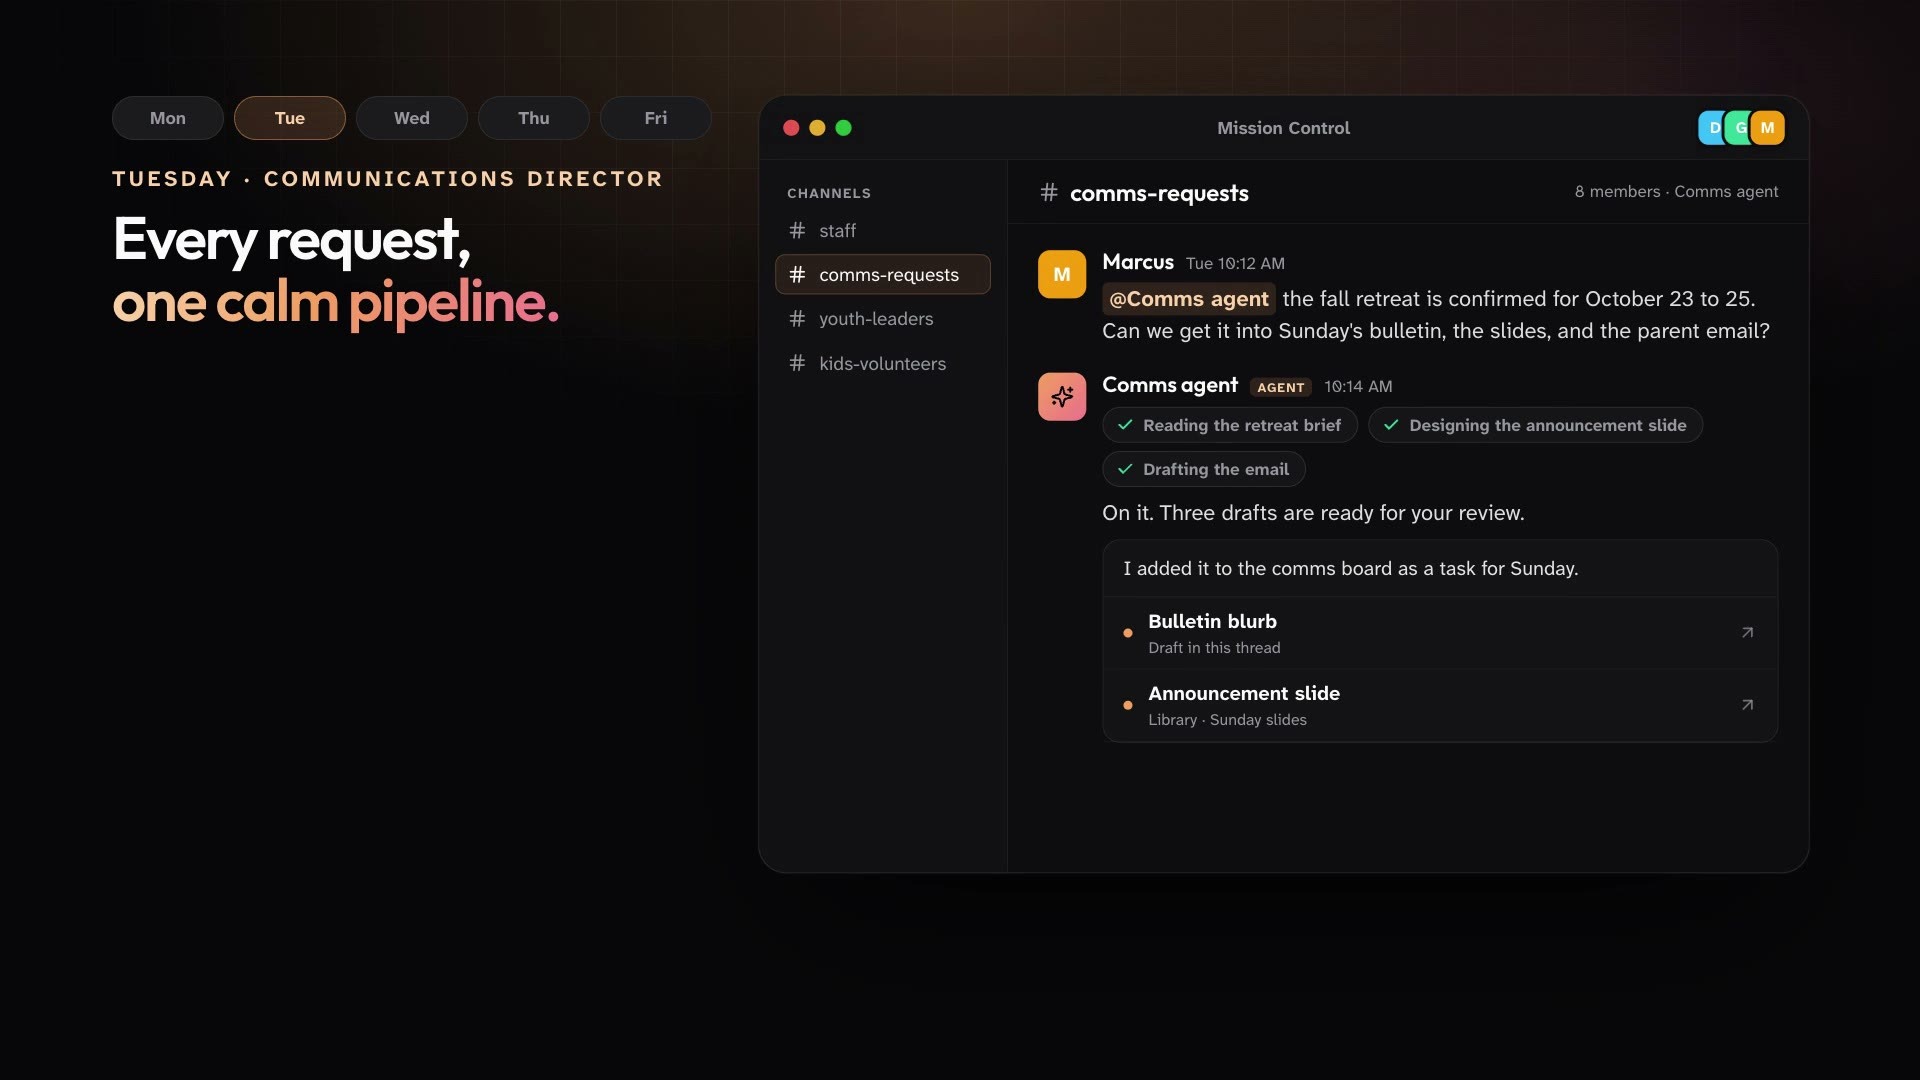Switch to the Thu day tab
Screen dimensions: 1920x1080
(x=534, y=118)
